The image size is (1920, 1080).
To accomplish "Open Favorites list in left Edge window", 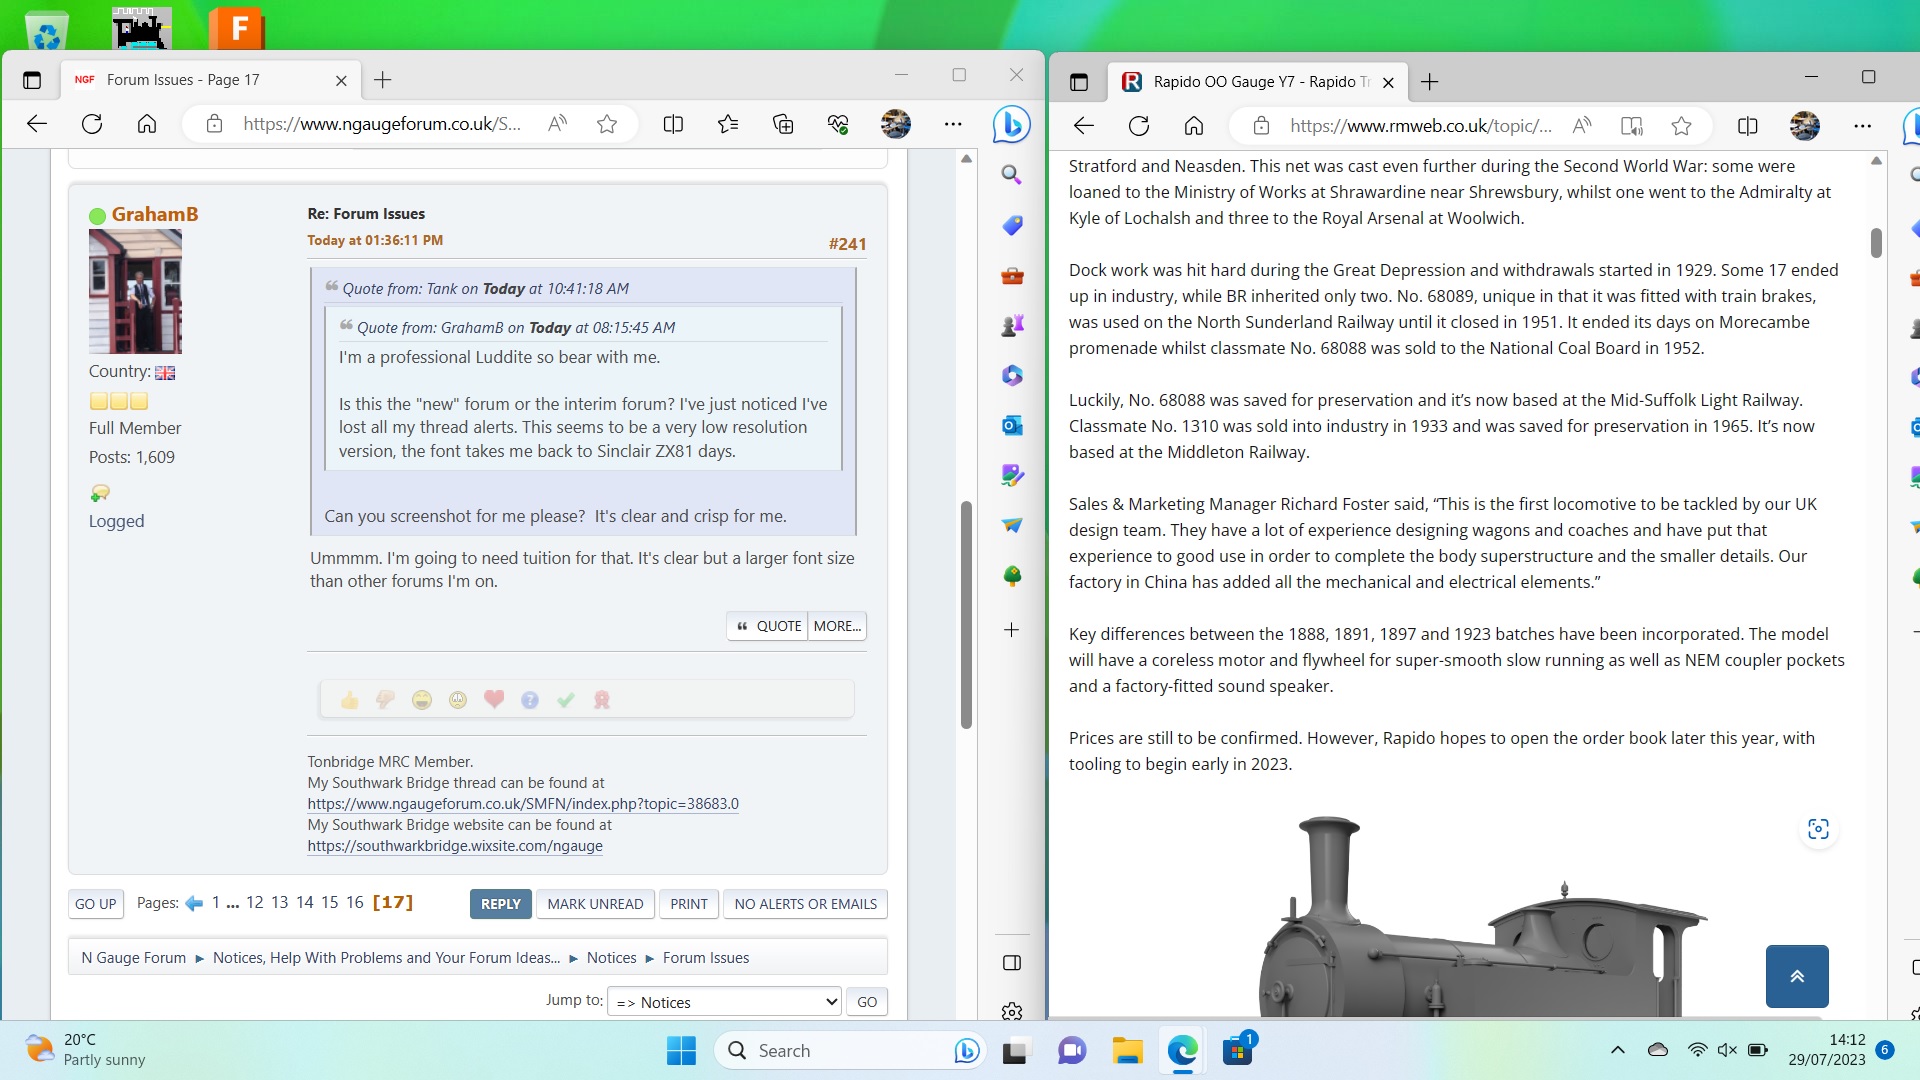I will [x=728, y=124].
